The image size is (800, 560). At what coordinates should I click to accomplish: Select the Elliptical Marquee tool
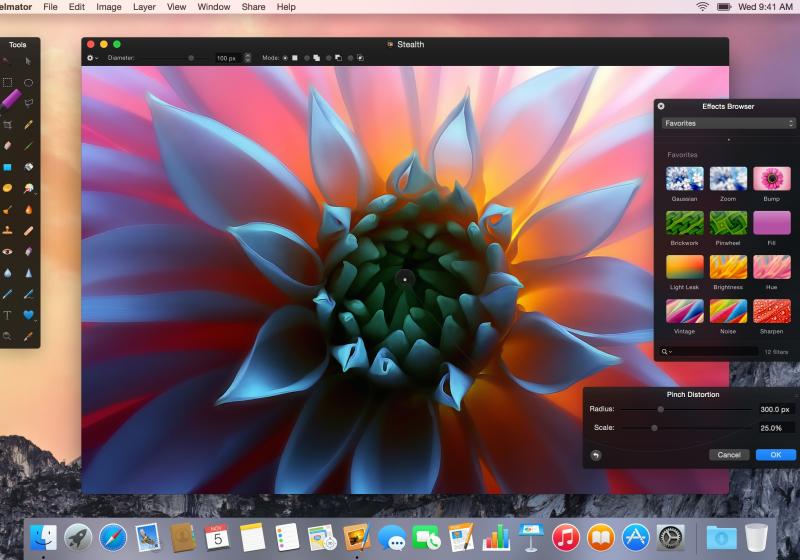(29, 82)
